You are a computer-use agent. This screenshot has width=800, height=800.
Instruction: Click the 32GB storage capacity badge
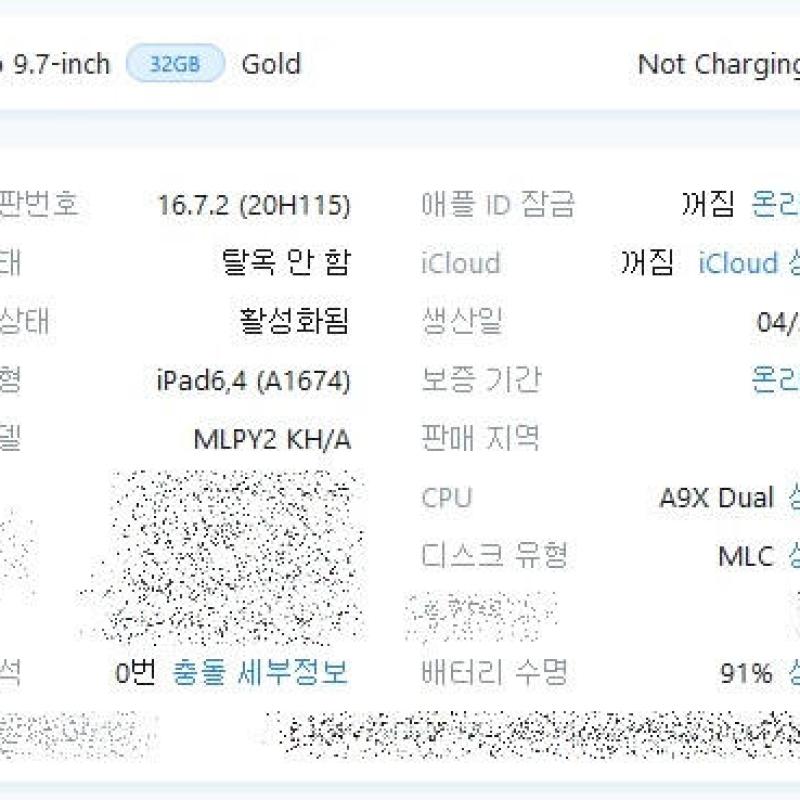(175, 65)
